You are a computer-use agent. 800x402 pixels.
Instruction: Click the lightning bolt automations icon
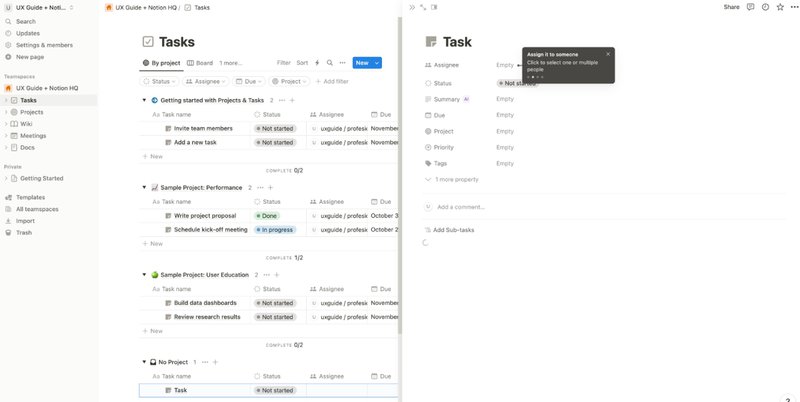(x=317, y=63)
